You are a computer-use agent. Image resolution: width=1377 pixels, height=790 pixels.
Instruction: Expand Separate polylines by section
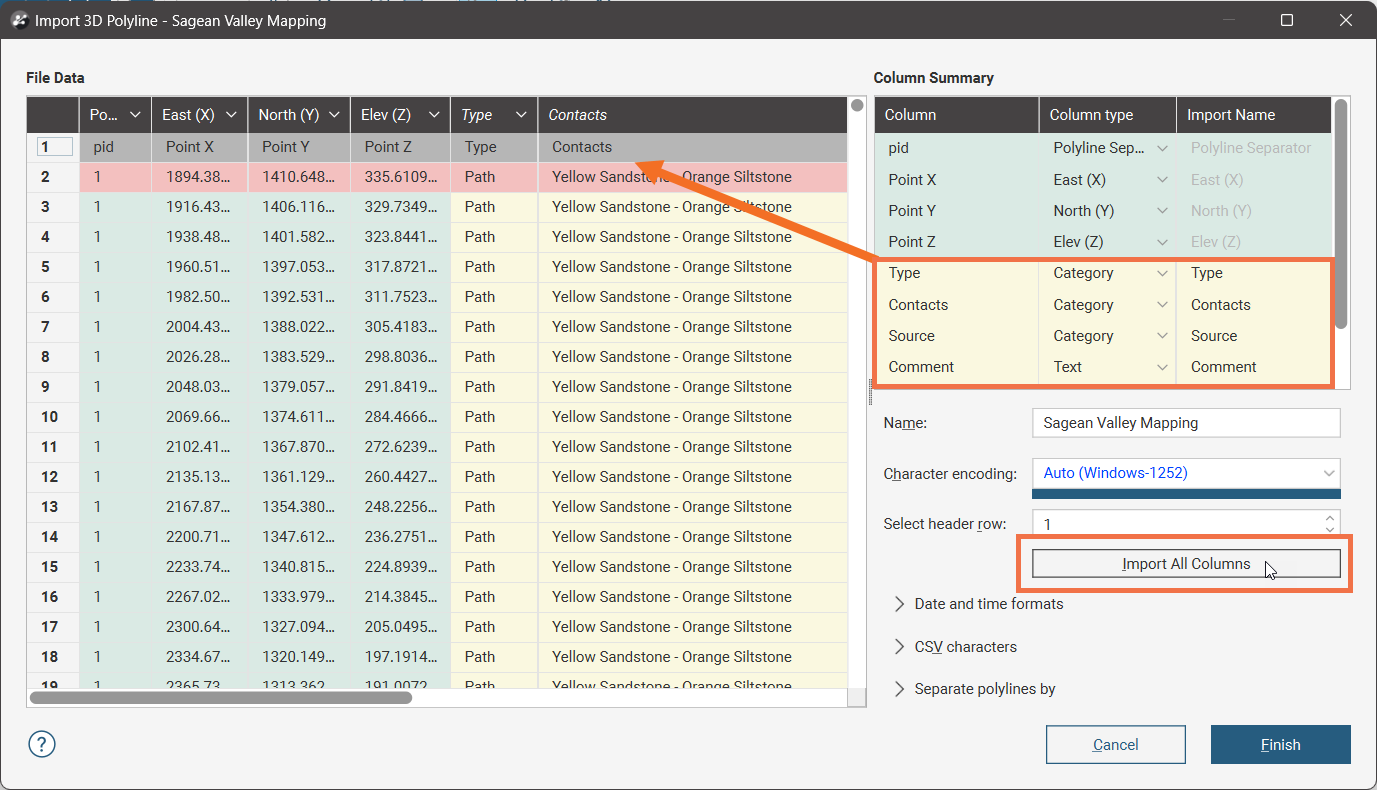899,689
